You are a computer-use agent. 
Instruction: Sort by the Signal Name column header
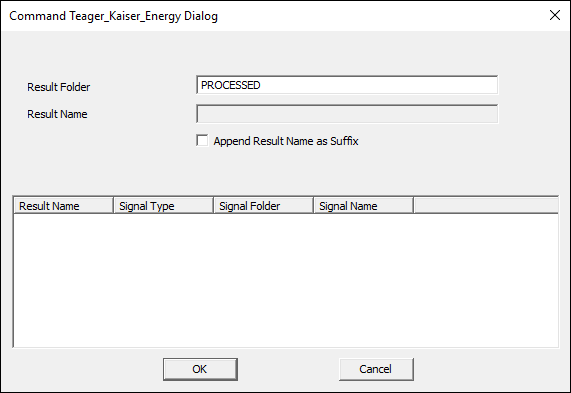[x=364, y=205]
